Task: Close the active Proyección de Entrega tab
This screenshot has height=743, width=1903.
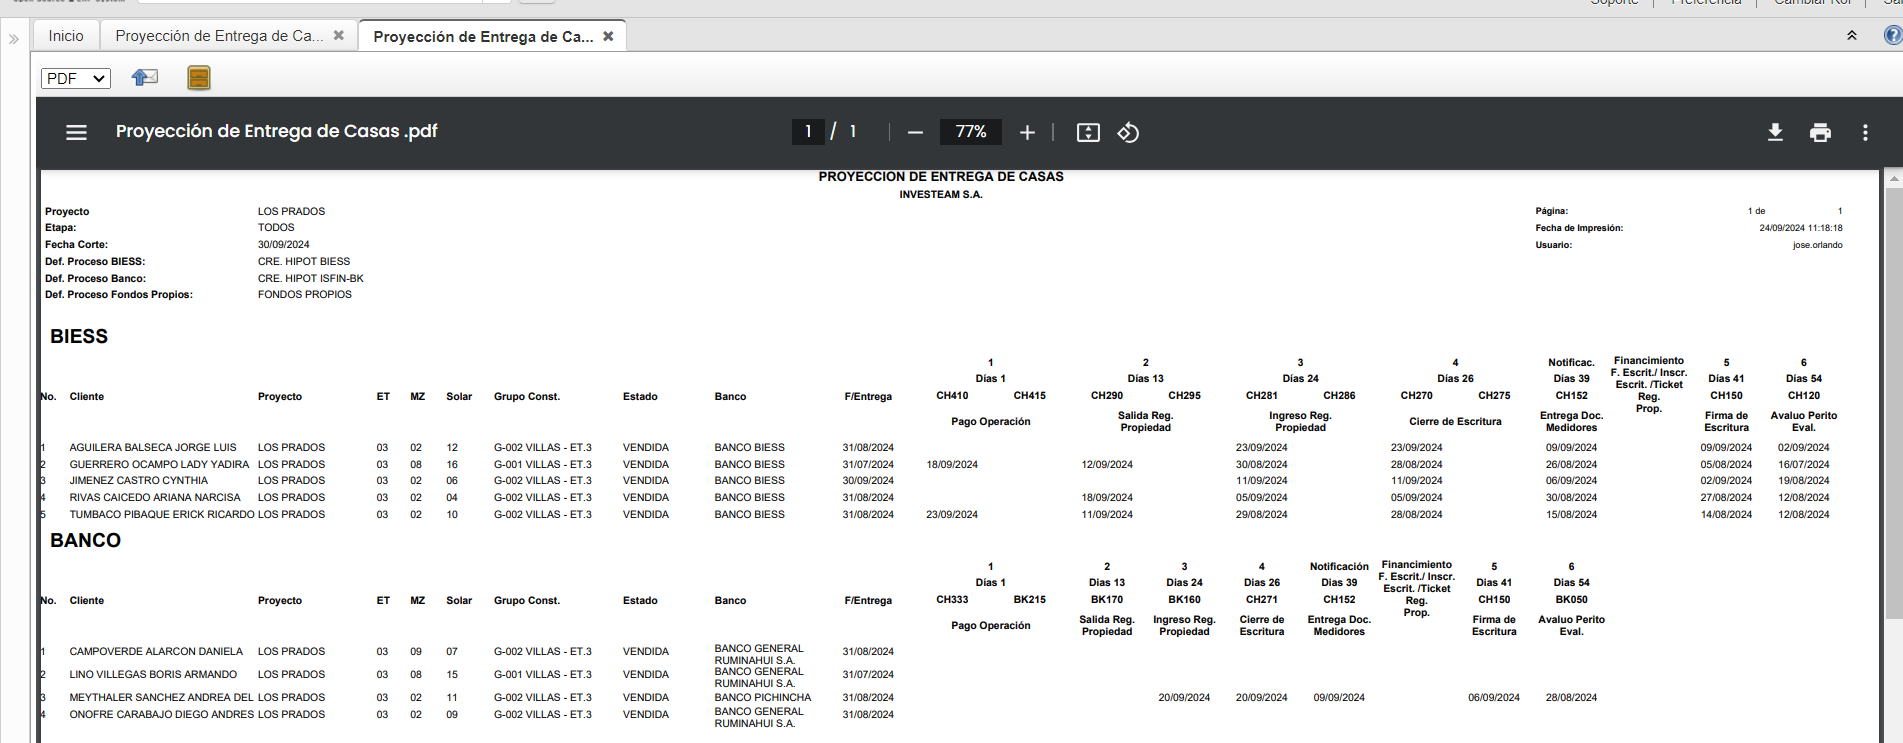Action: (x=608, y=36)
